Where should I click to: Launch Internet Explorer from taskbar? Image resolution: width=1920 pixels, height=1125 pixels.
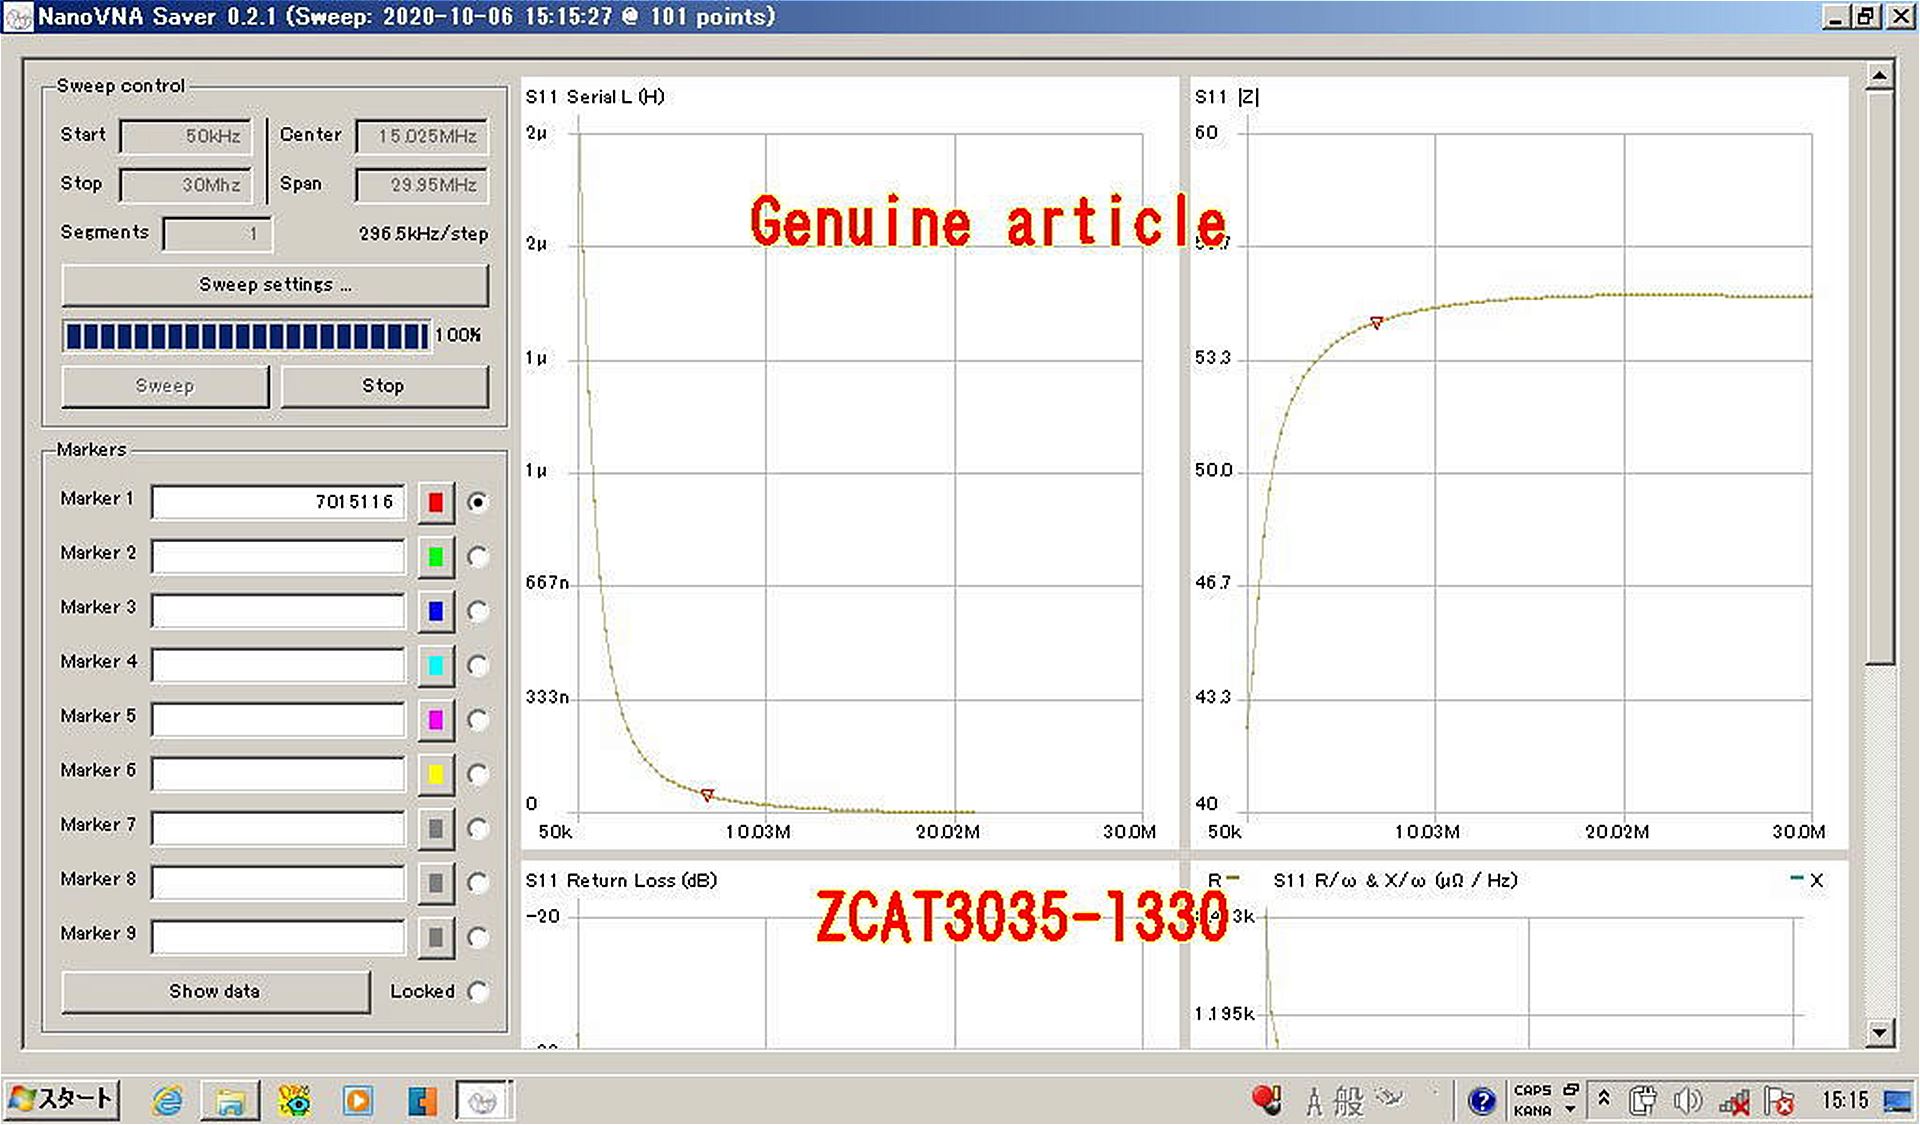[x=167, y=1101]
